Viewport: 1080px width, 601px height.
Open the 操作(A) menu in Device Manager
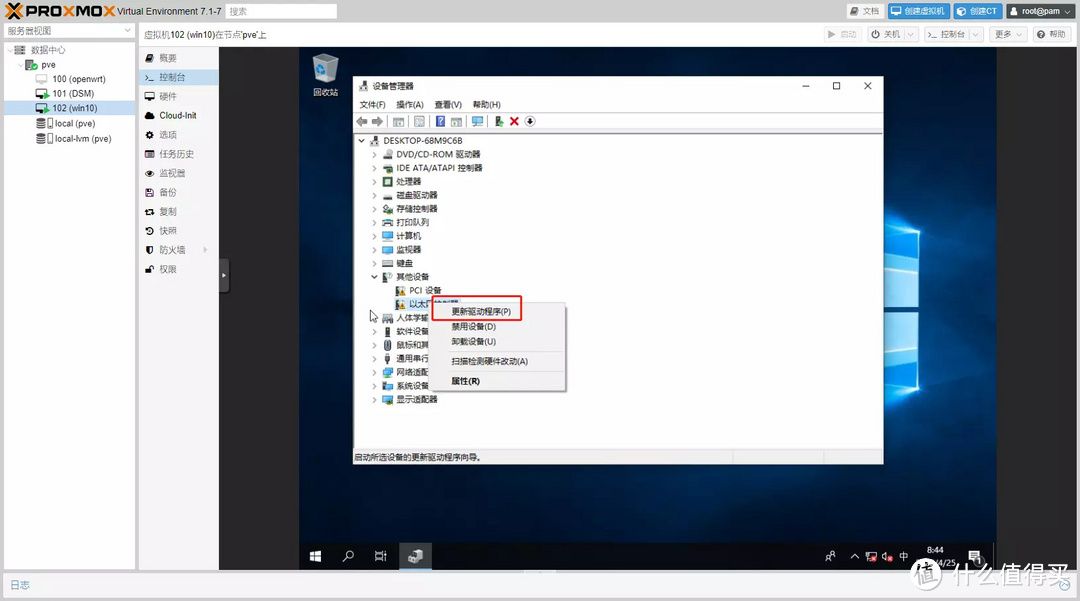pos(409,104)
